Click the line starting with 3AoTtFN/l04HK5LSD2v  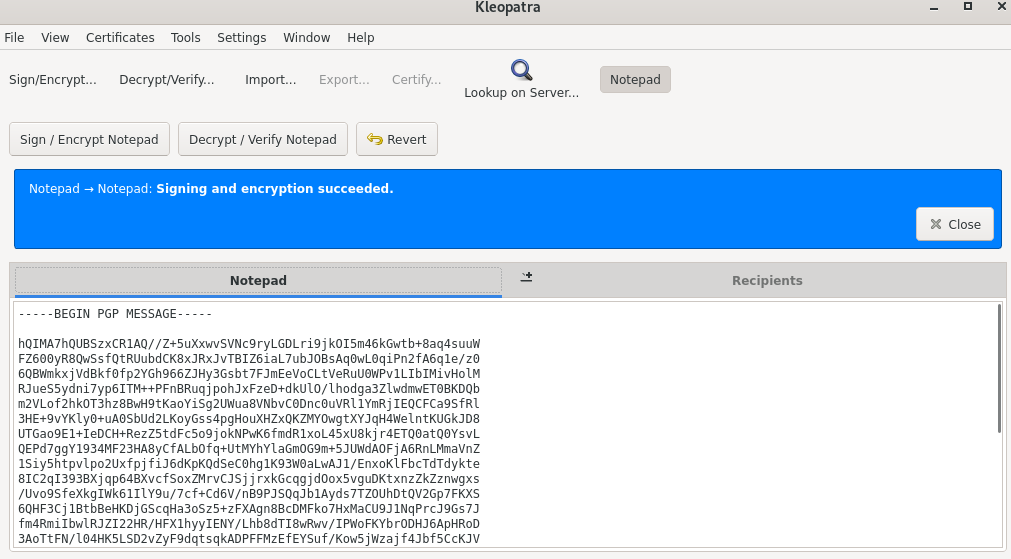point(249,539)
